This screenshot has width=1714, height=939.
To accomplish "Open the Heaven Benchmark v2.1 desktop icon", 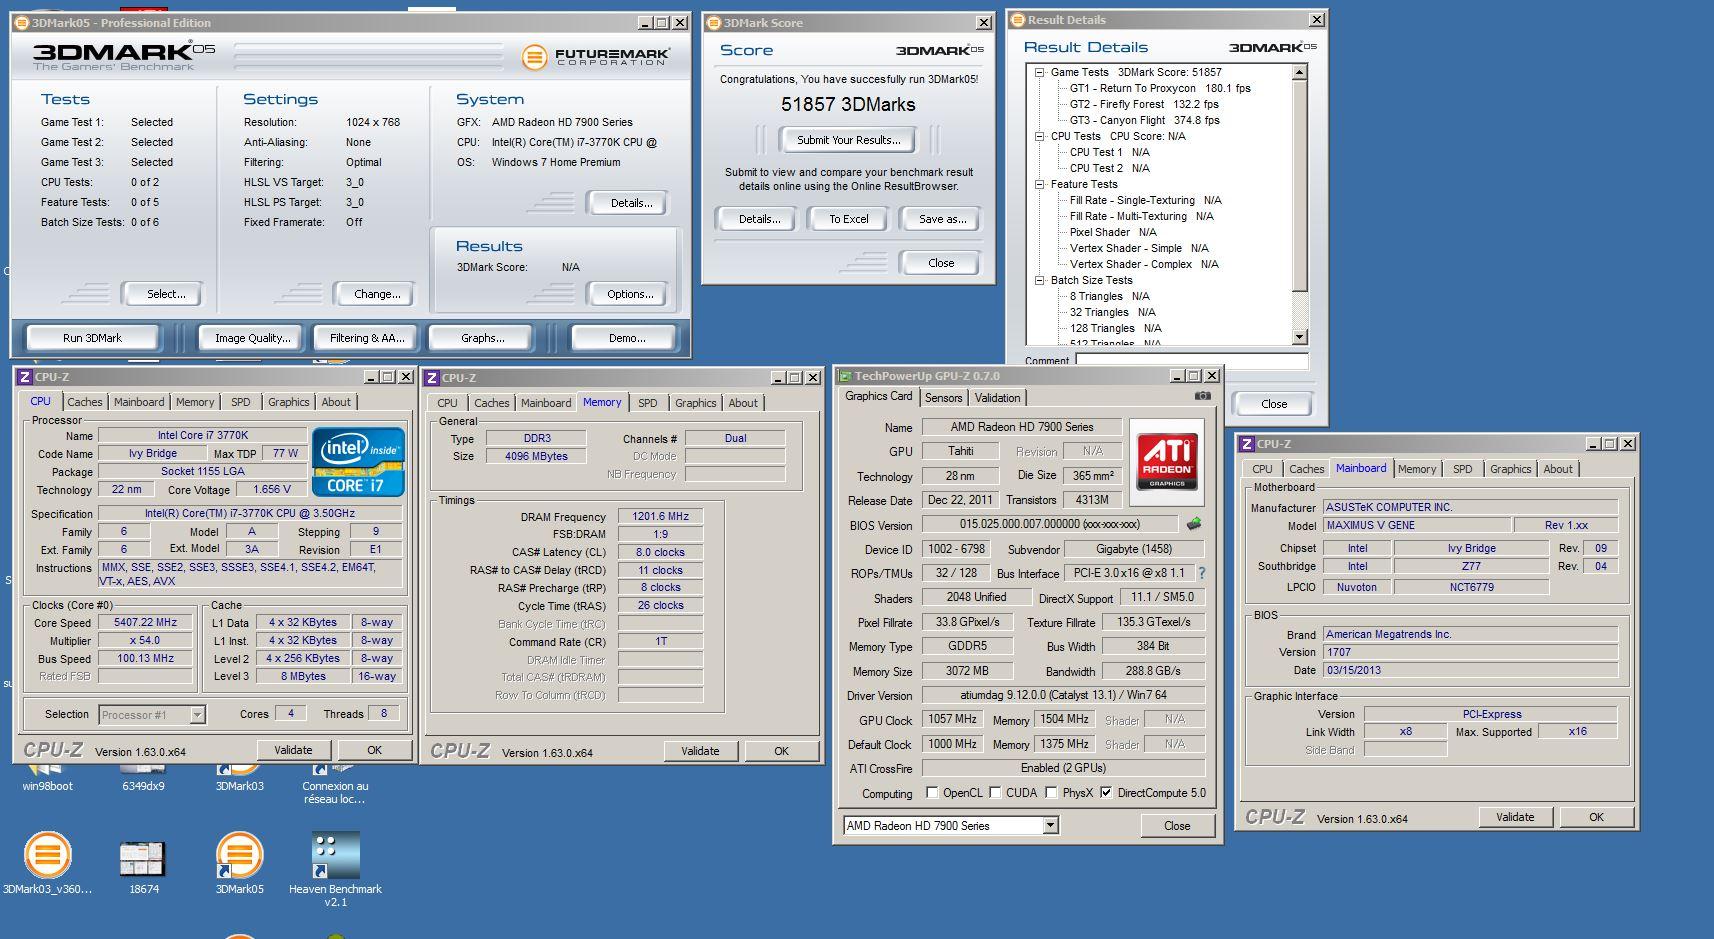I will (x=335, y=867).
